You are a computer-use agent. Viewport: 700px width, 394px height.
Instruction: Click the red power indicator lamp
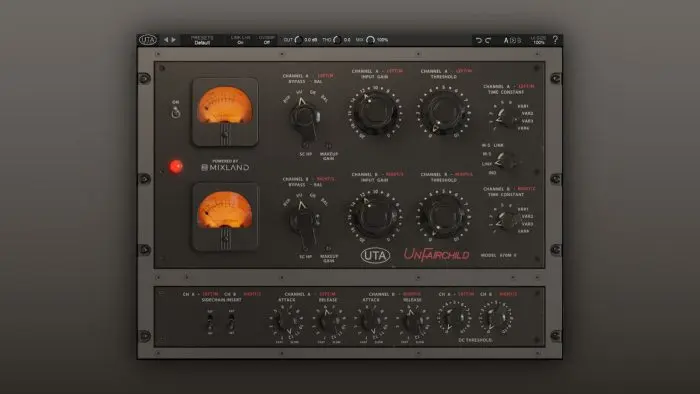point(176,166)
